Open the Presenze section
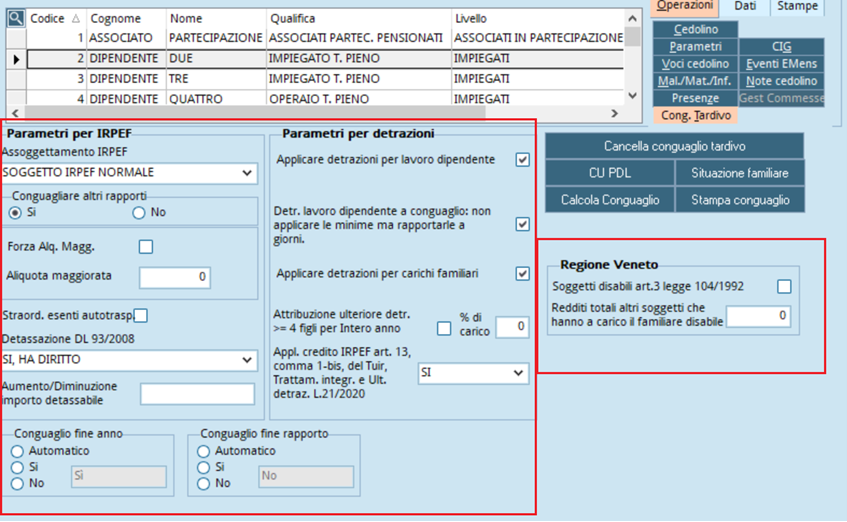The width and height of the screenshot is (847, 522). tap(695, 98)
